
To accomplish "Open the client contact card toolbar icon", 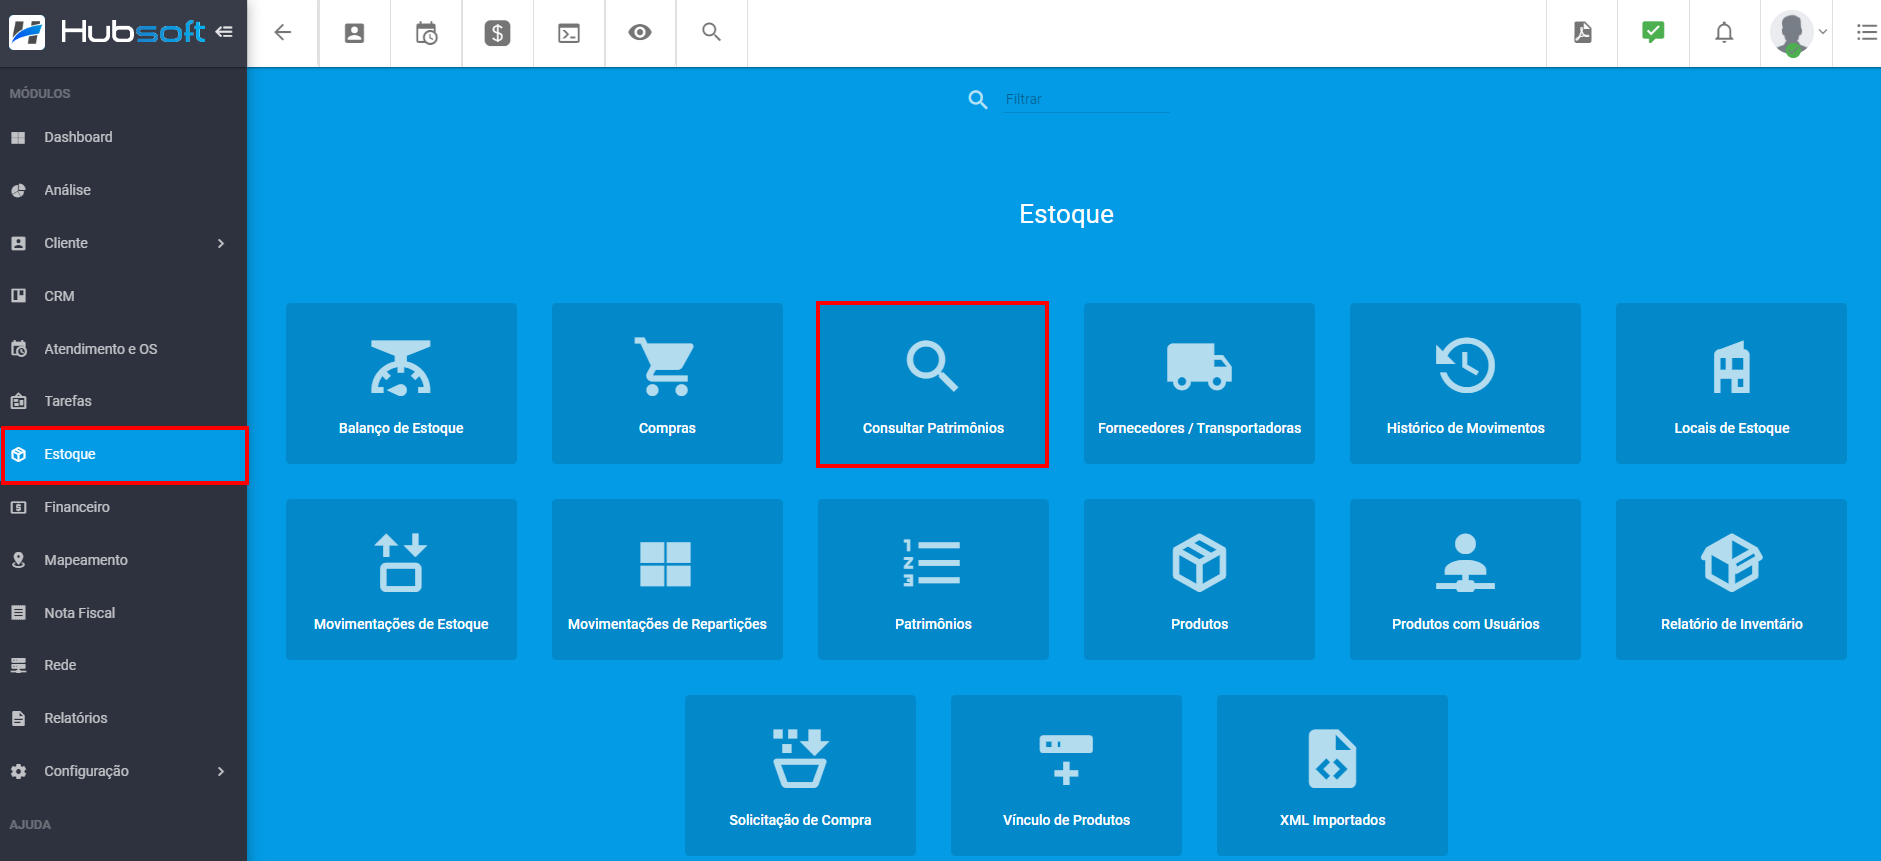I will point(354,33).
